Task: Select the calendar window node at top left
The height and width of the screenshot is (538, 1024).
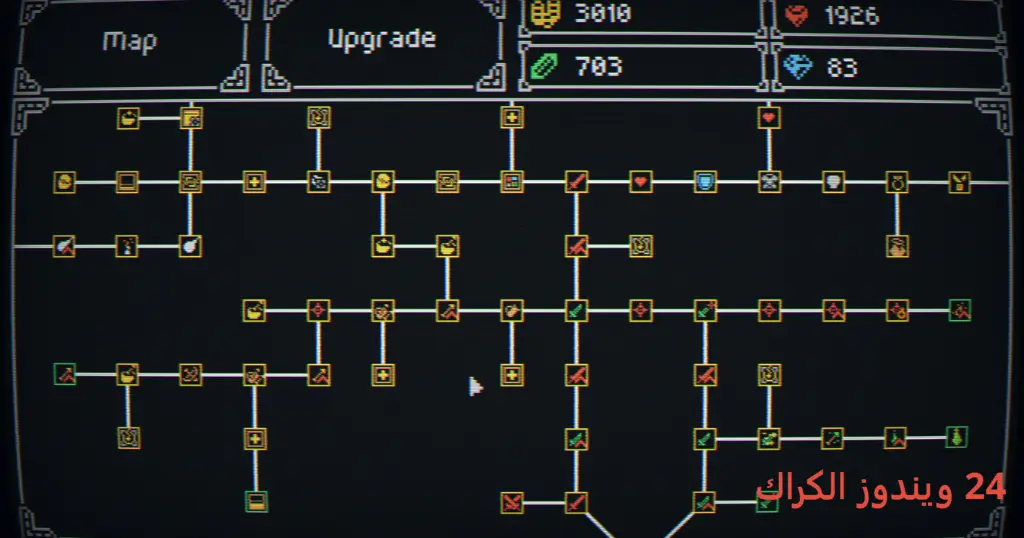Action: coord(191,118)
